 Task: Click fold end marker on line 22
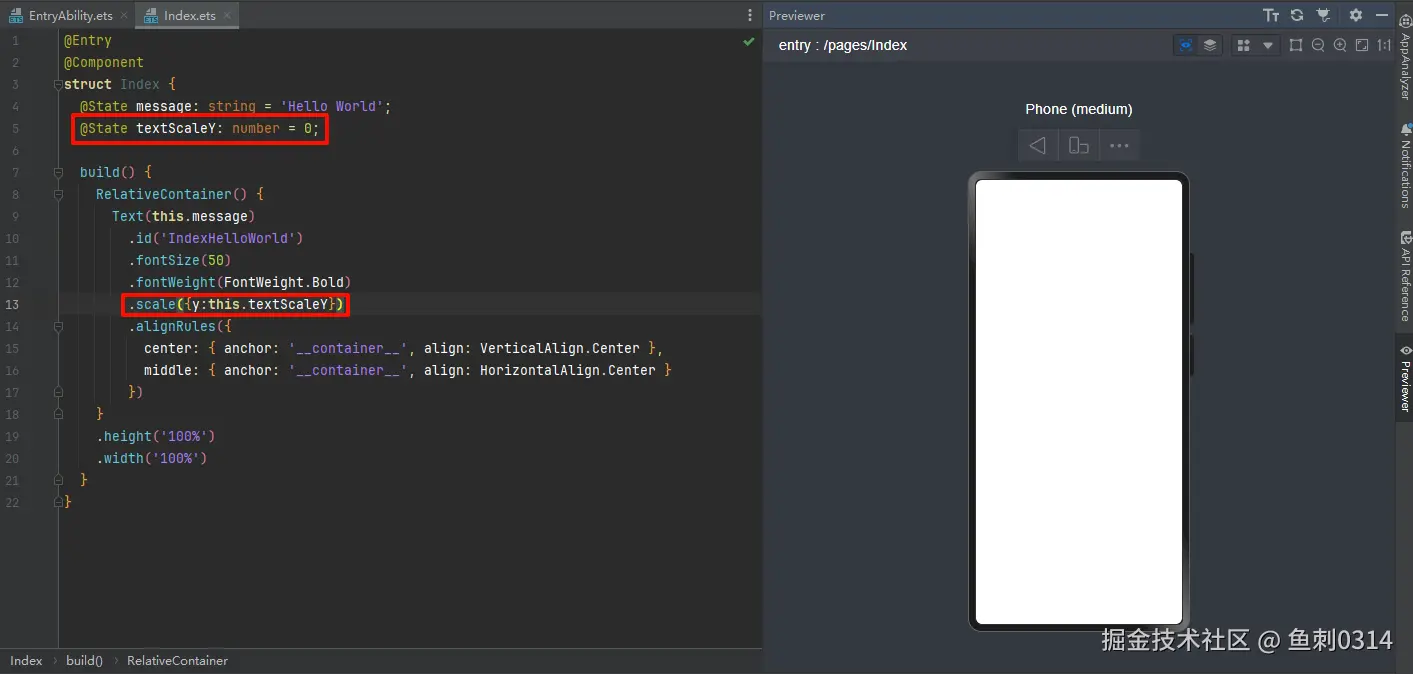coord(58,502)
